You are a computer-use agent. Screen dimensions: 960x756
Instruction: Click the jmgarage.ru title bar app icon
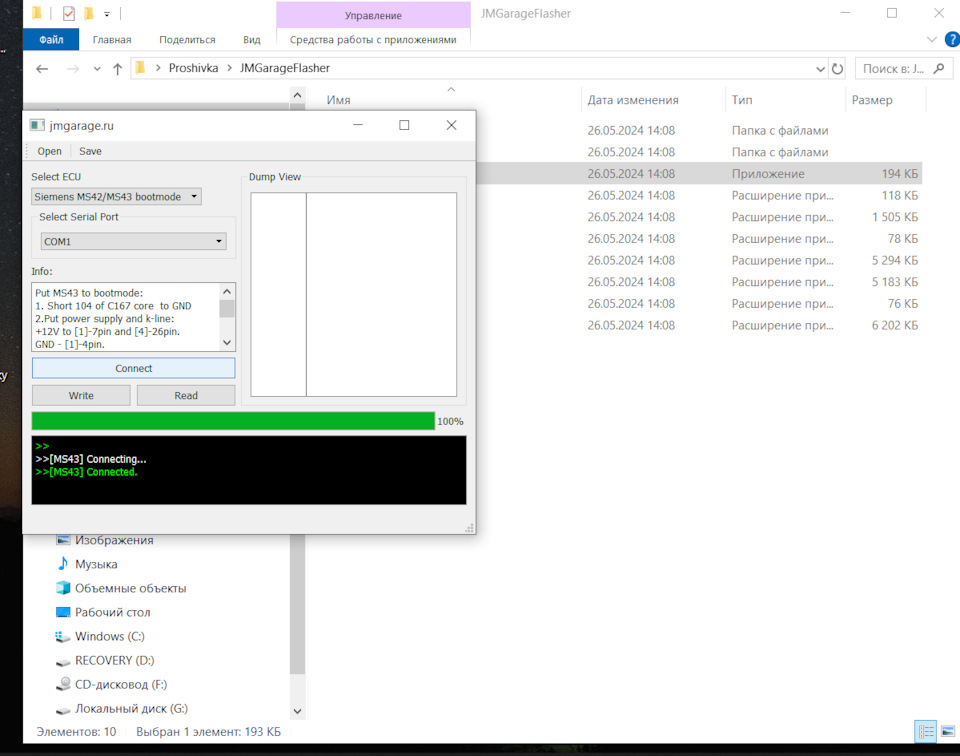pyautogui.click(x=37, y=125)
